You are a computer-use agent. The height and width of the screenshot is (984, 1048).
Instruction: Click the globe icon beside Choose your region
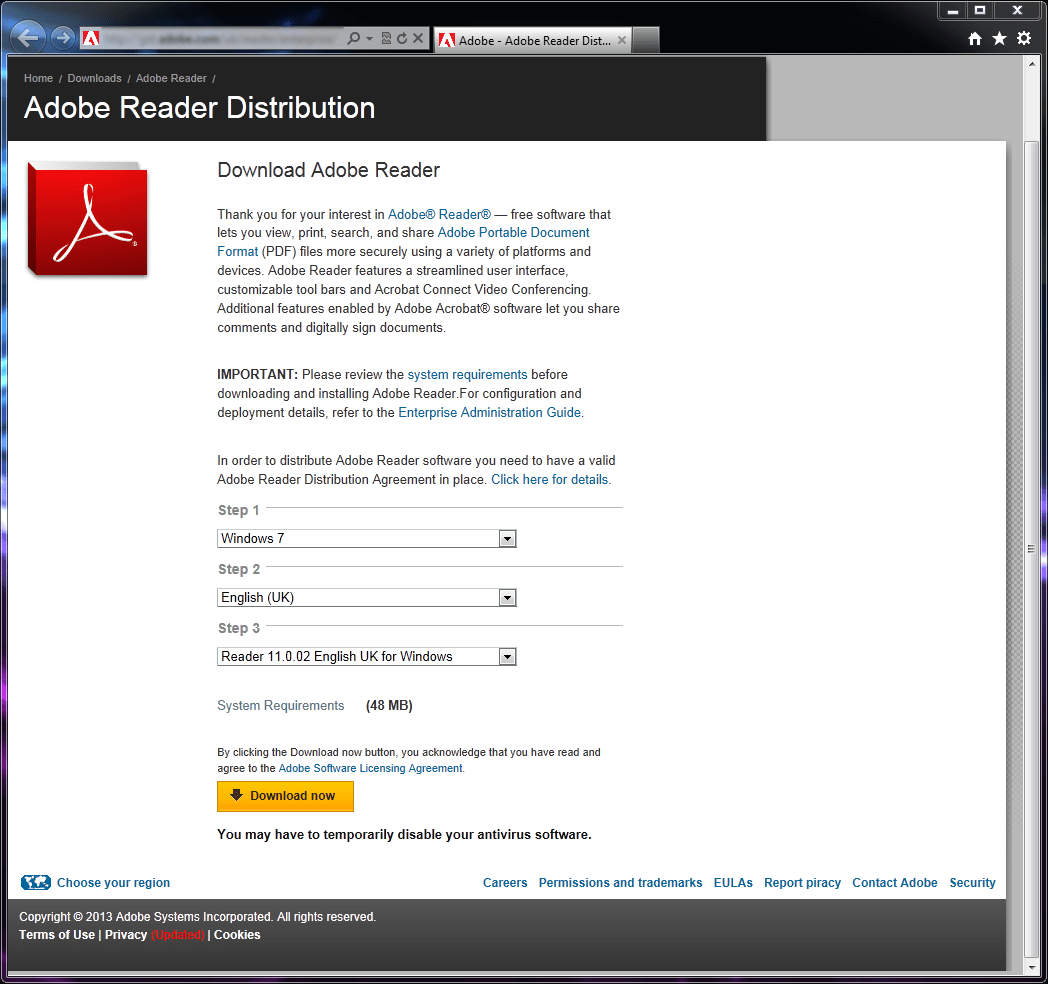[x=36, y=882]
